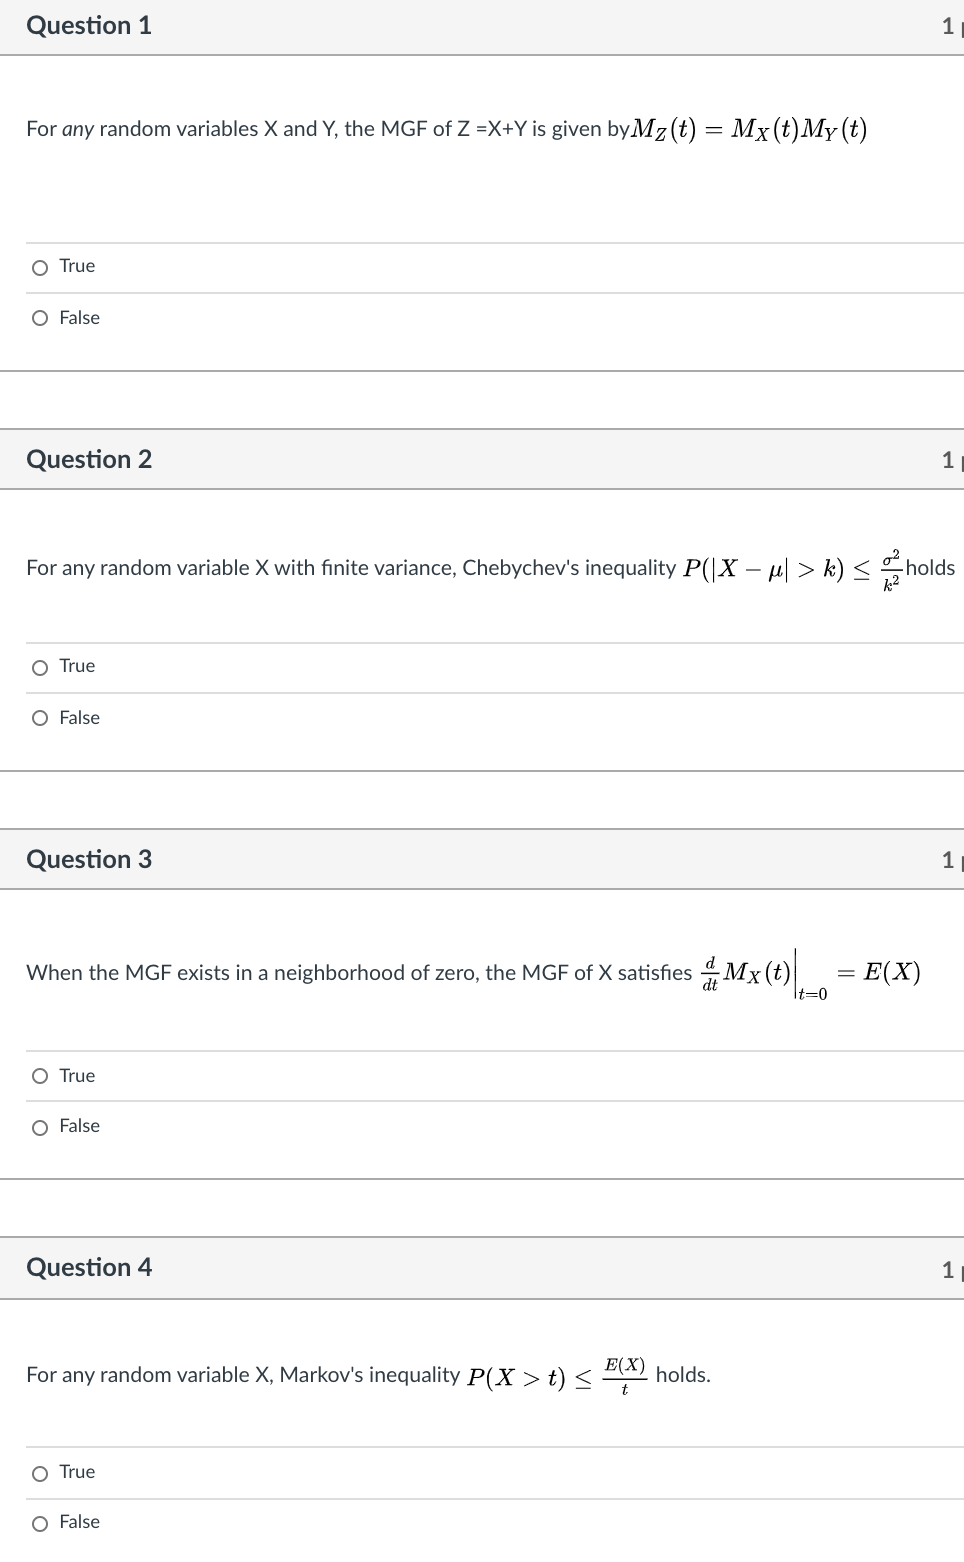Select True for Question 1
The height and width of the screenshot is (1562, 964).
coord(40,267)
